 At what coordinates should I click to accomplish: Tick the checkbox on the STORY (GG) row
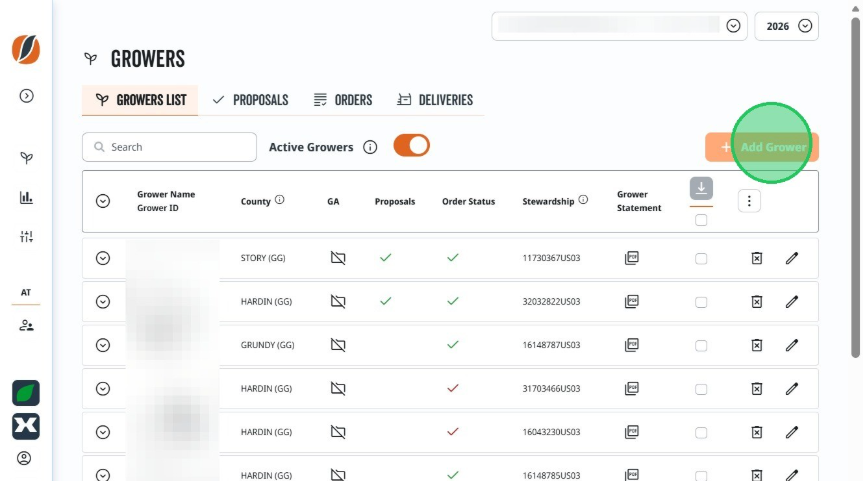pos(701,258)
